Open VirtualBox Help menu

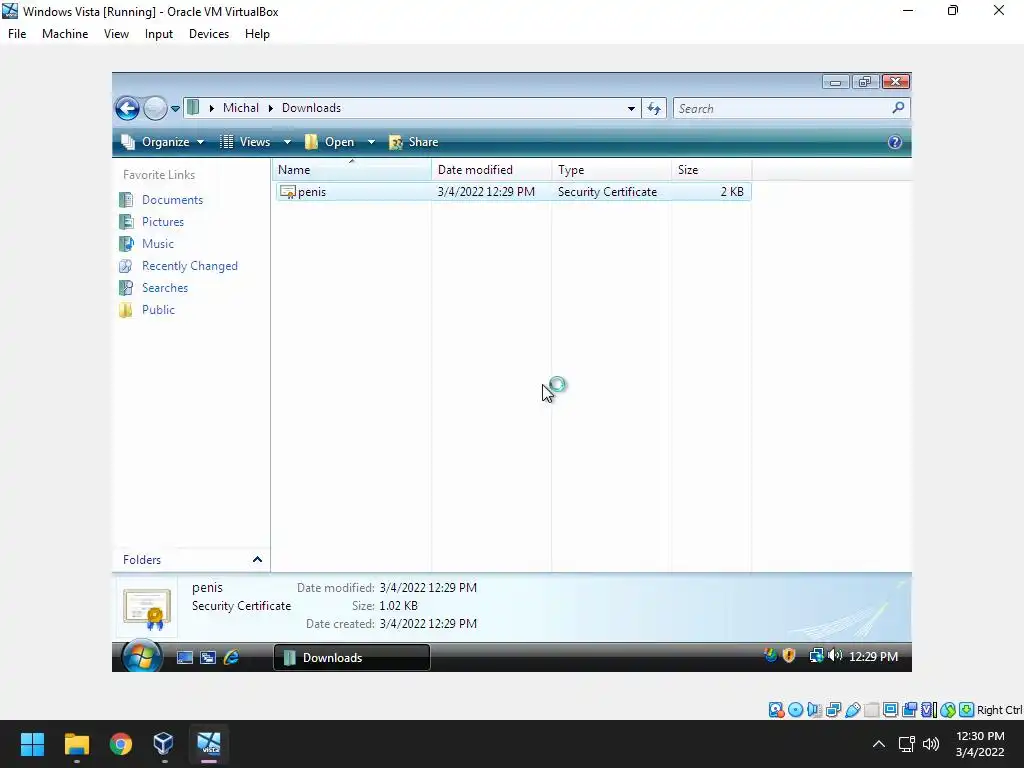[257, 34]
